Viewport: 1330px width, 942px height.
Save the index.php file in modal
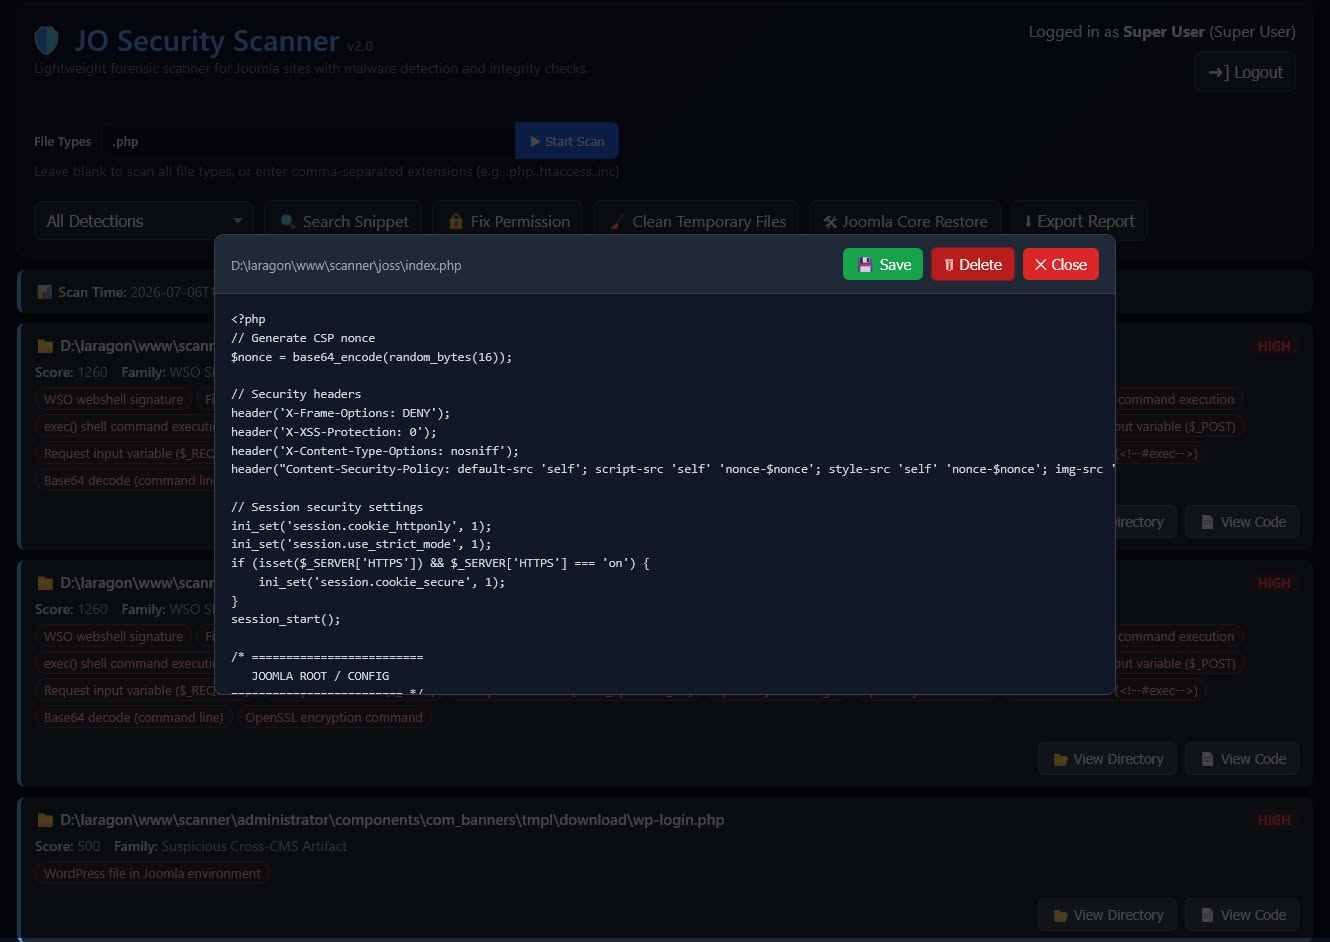click(x=883, y=265)
